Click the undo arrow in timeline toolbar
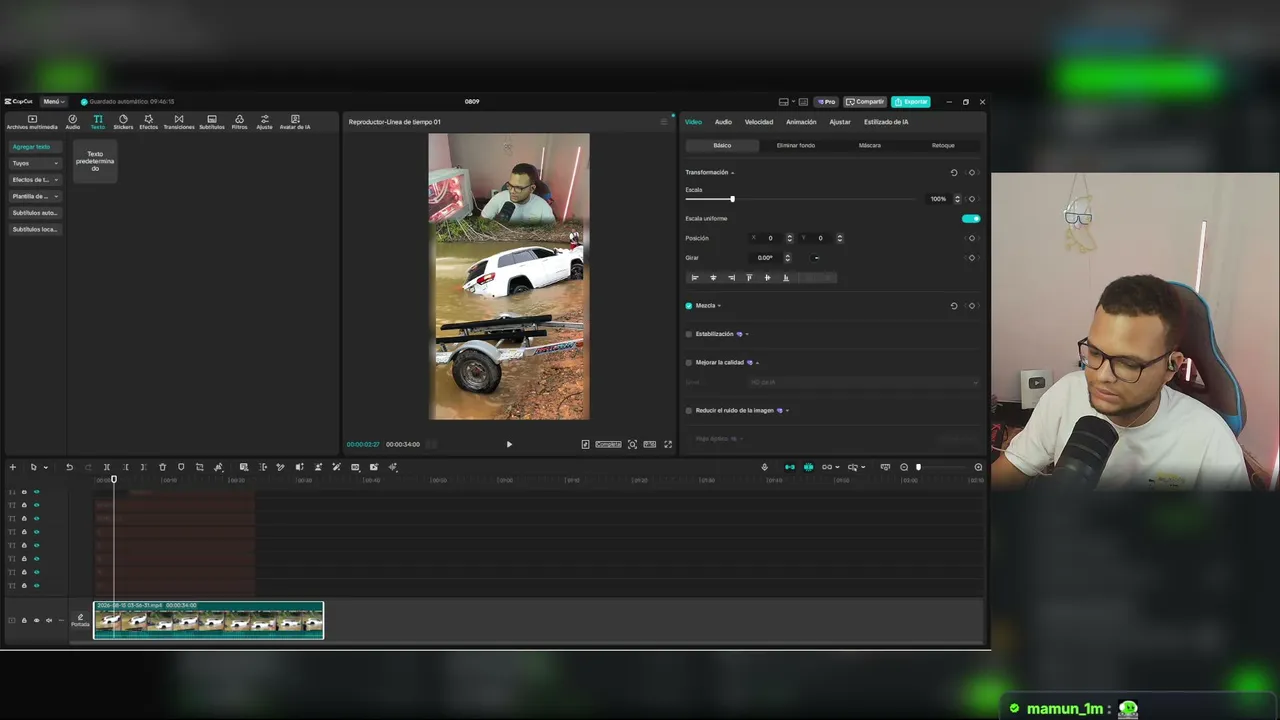Screen dimensions: 1280x720 tap(69, 467)
